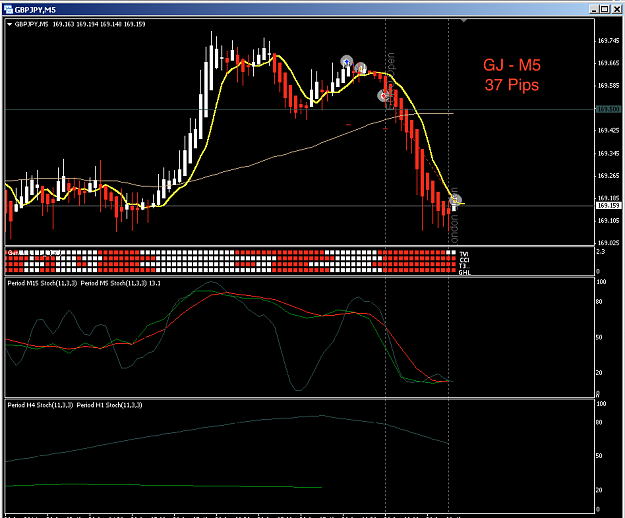Click the GHL indicator row label

(464, 273)
